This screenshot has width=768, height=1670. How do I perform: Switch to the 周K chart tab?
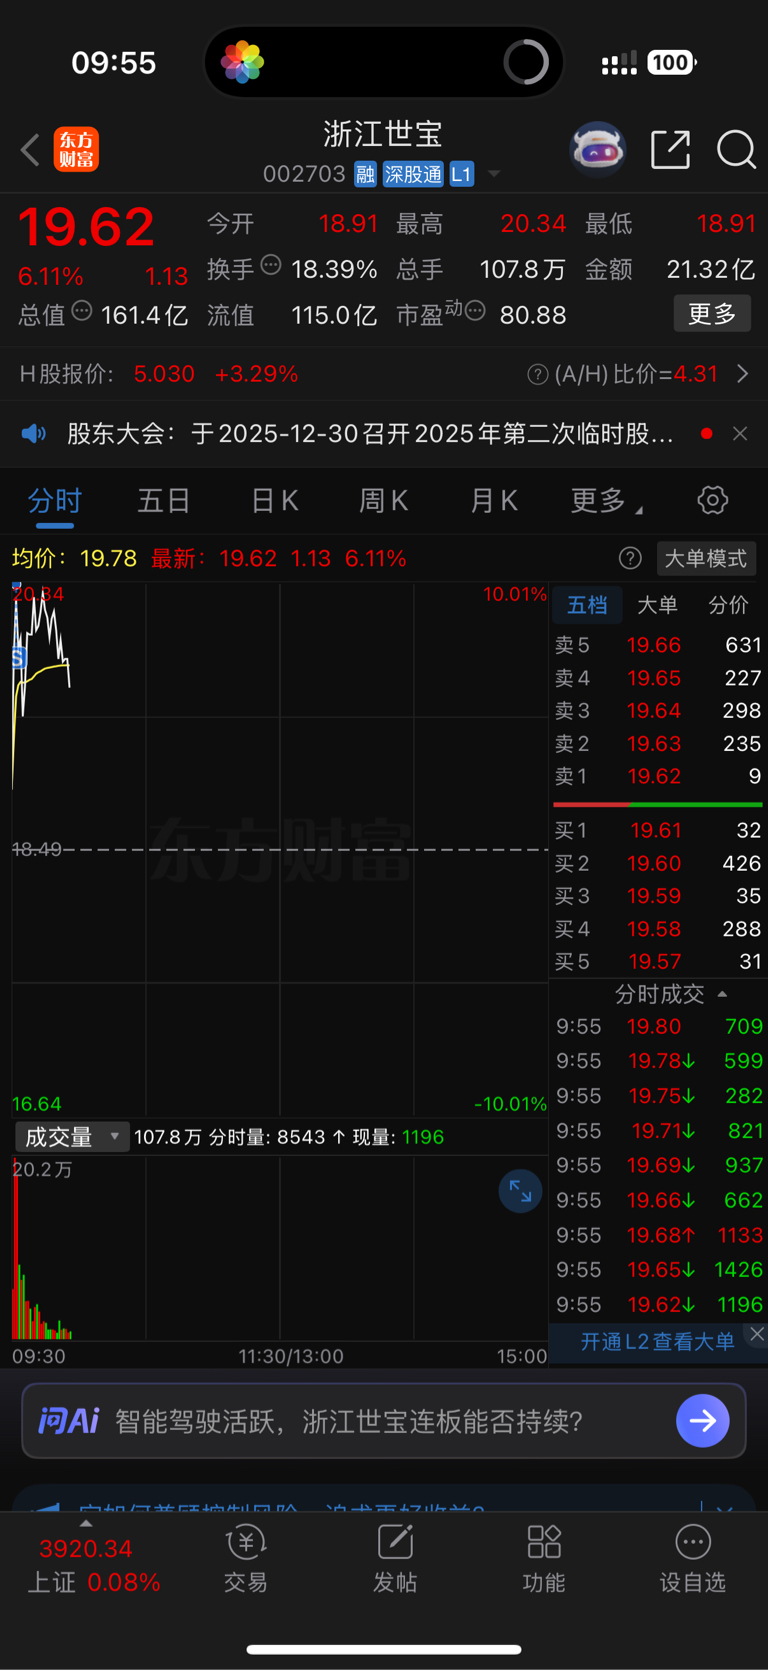384,500
